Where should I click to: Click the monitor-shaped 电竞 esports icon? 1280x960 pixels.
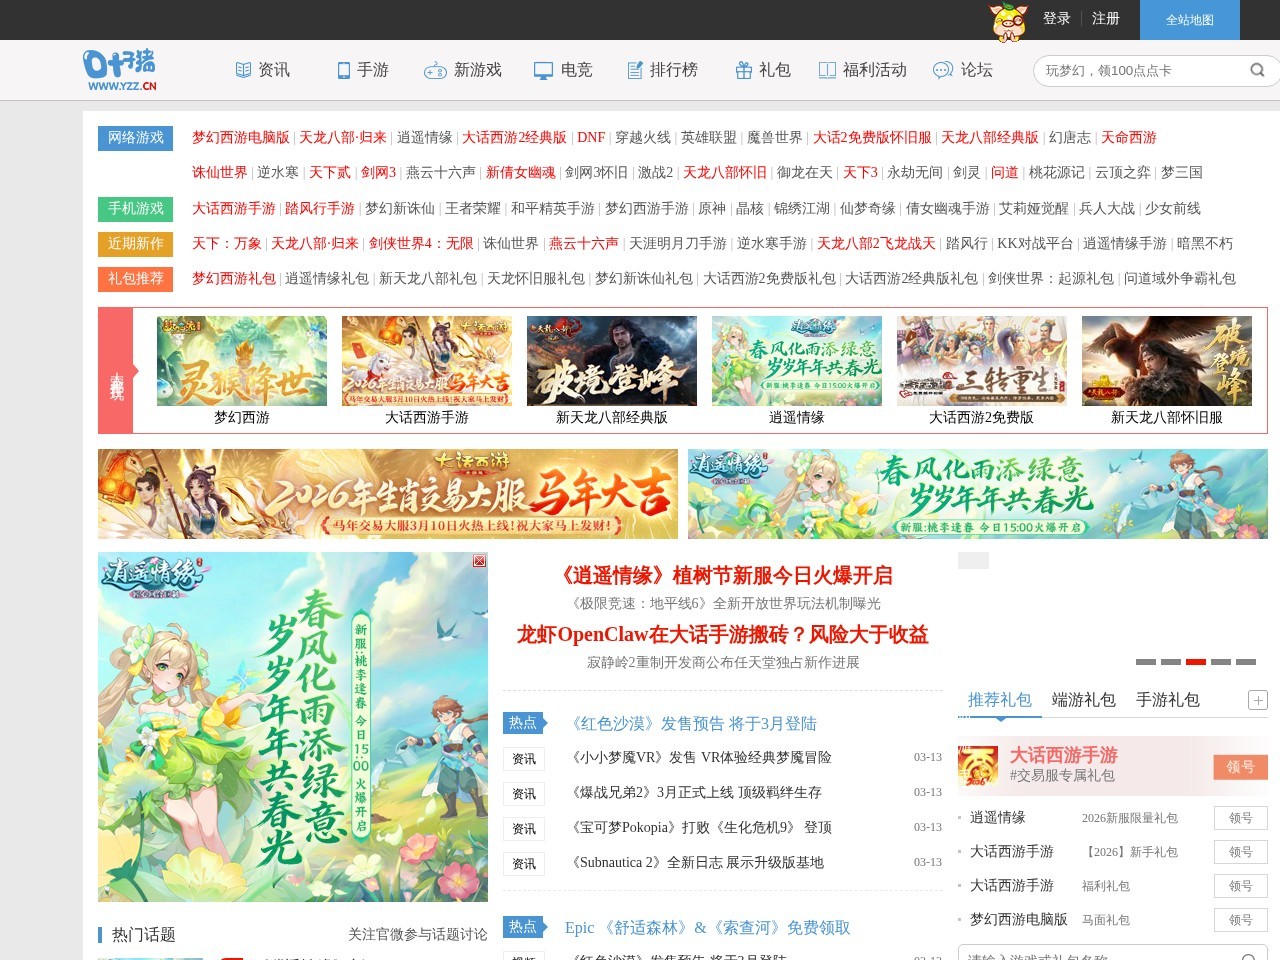[542, 69]
